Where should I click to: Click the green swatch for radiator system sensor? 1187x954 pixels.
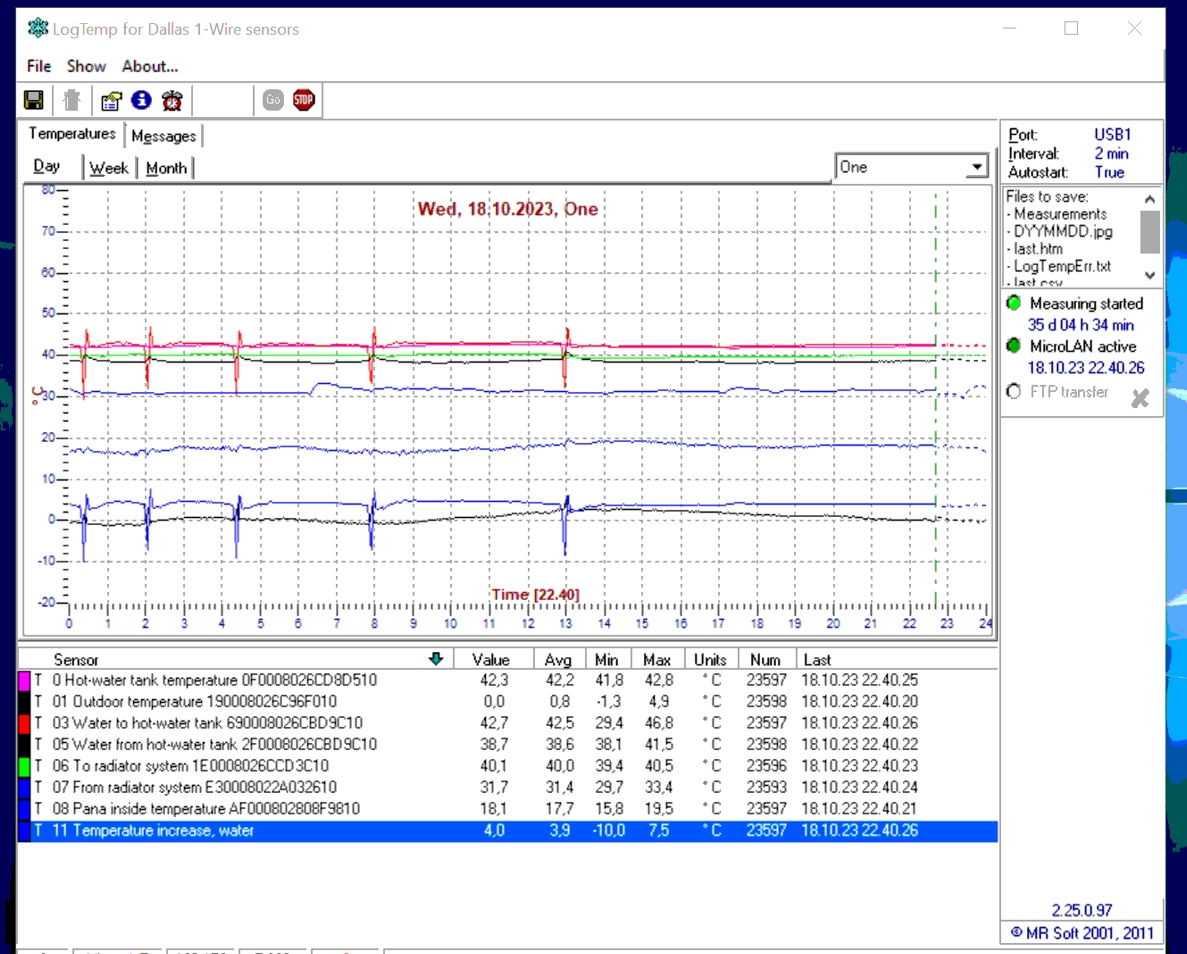coord(25,766)
